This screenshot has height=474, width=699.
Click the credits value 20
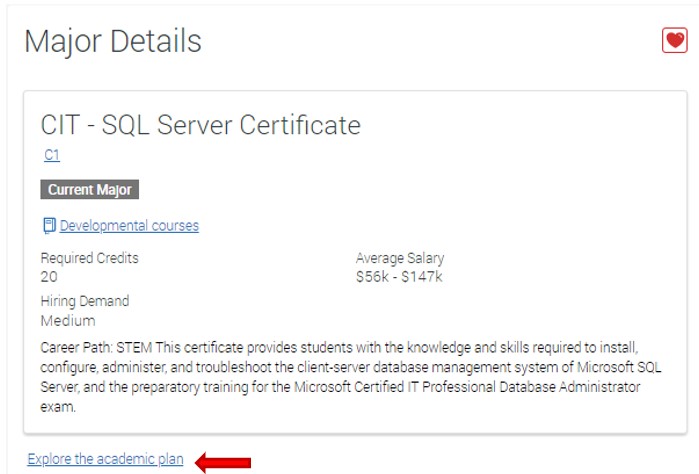49,276
